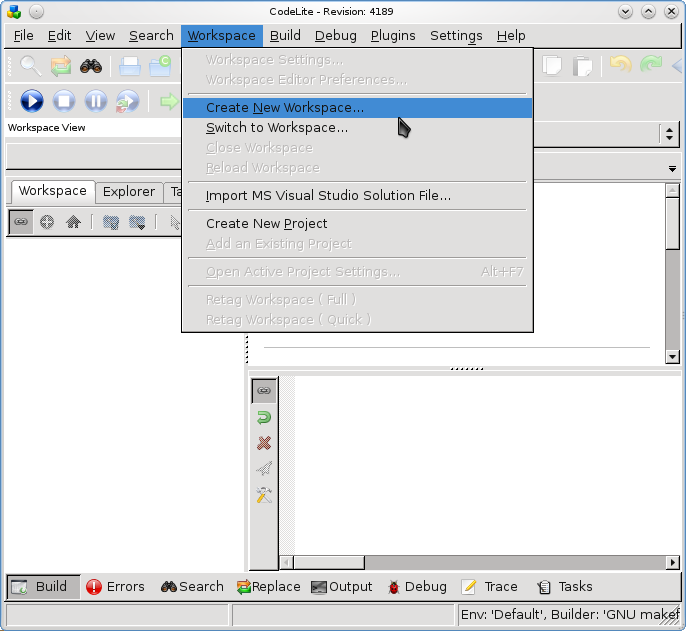This screenshot has height=631, width=686.
Task: Select Create New Workspace menu entry
Action: click(285, 108)
